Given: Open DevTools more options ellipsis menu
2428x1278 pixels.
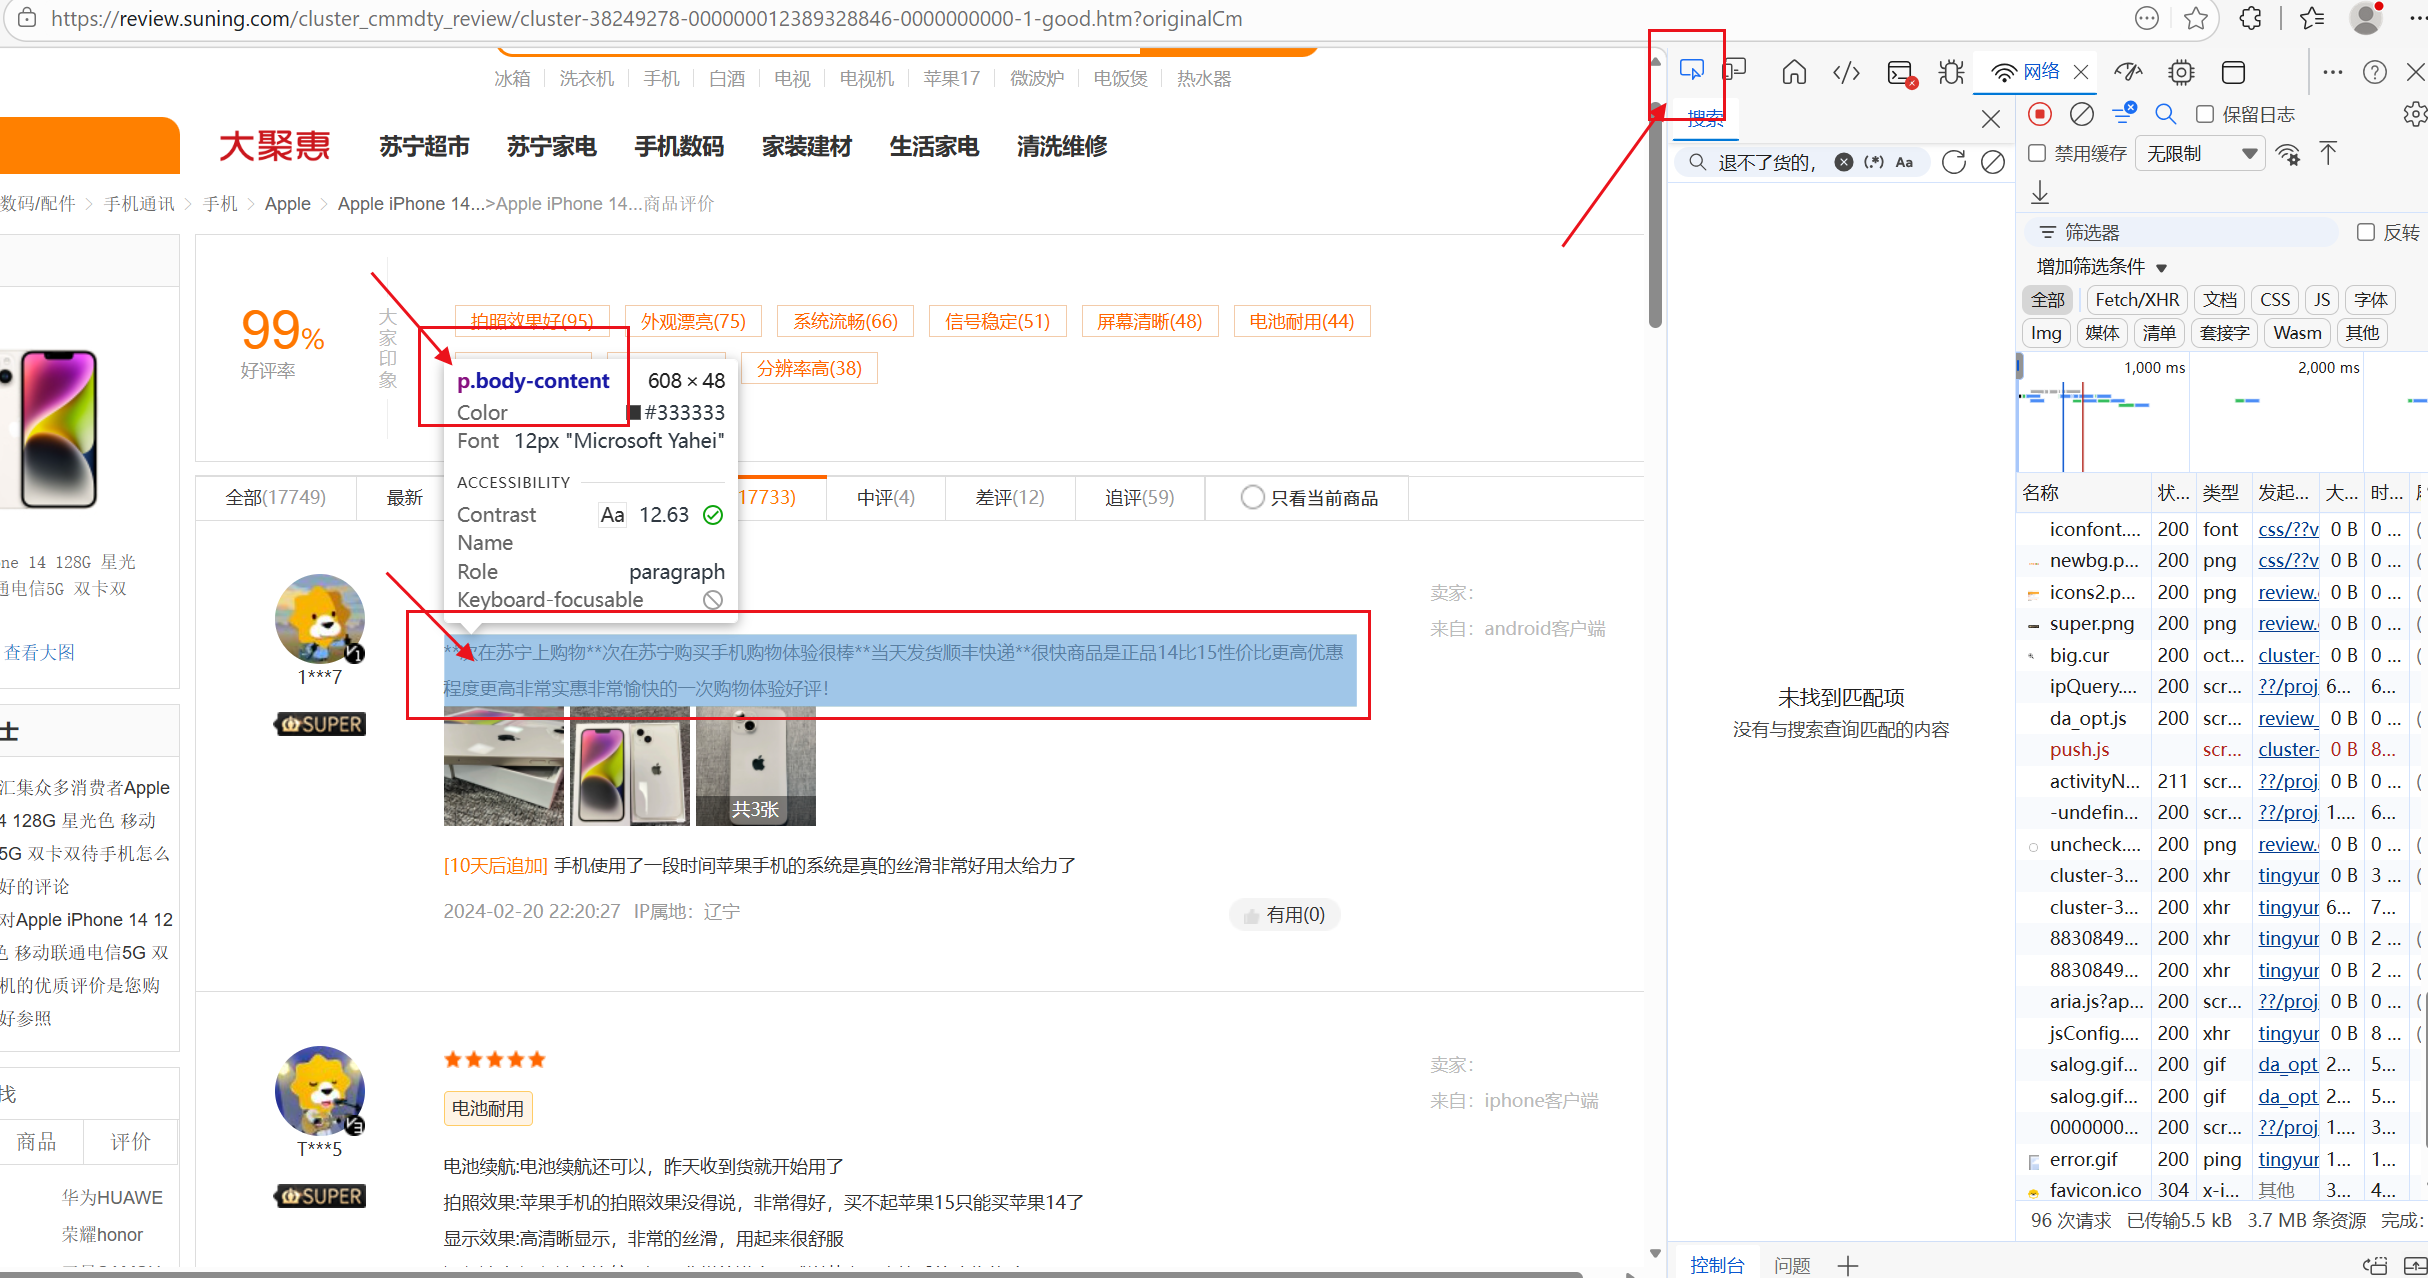Looking at the screenshot, I should click(2333, 72).
